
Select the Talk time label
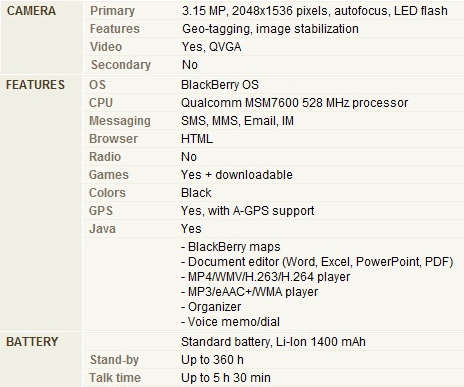pos(115,378)
